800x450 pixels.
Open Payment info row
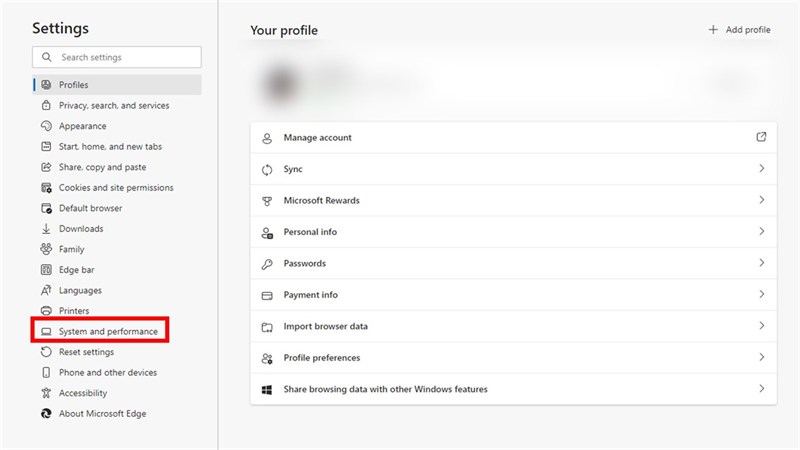(x=513, y=295)
